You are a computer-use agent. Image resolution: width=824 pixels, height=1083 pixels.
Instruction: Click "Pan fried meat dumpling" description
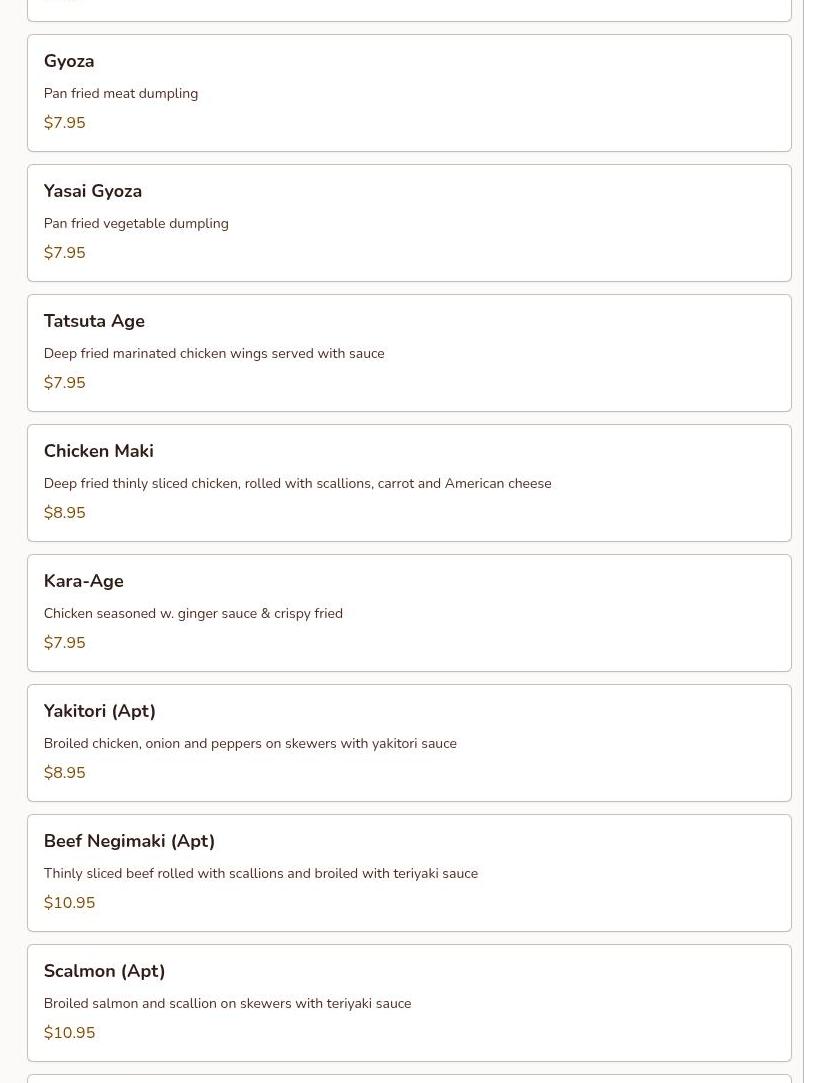[121, 94]
